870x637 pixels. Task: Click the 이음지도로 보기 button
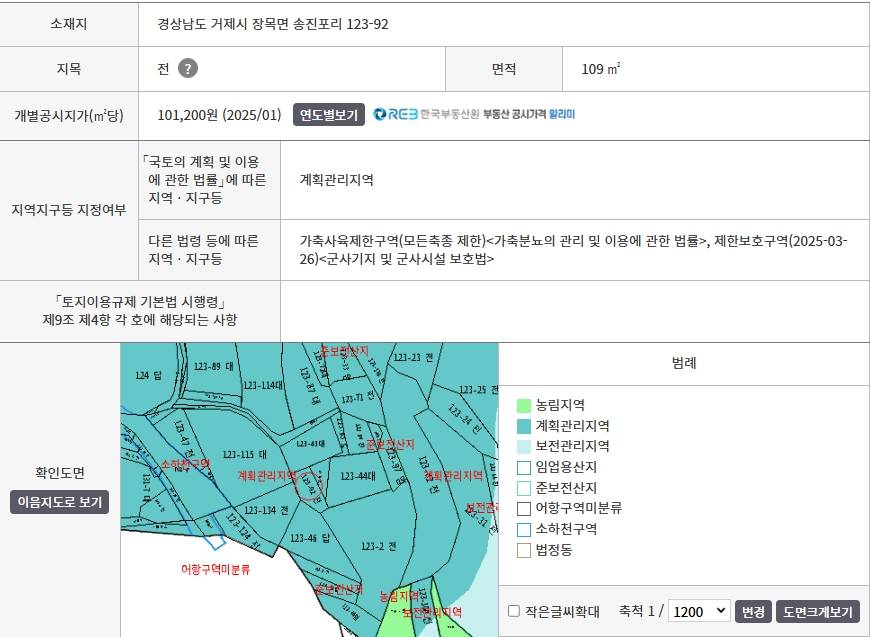(x=59, y=502)
